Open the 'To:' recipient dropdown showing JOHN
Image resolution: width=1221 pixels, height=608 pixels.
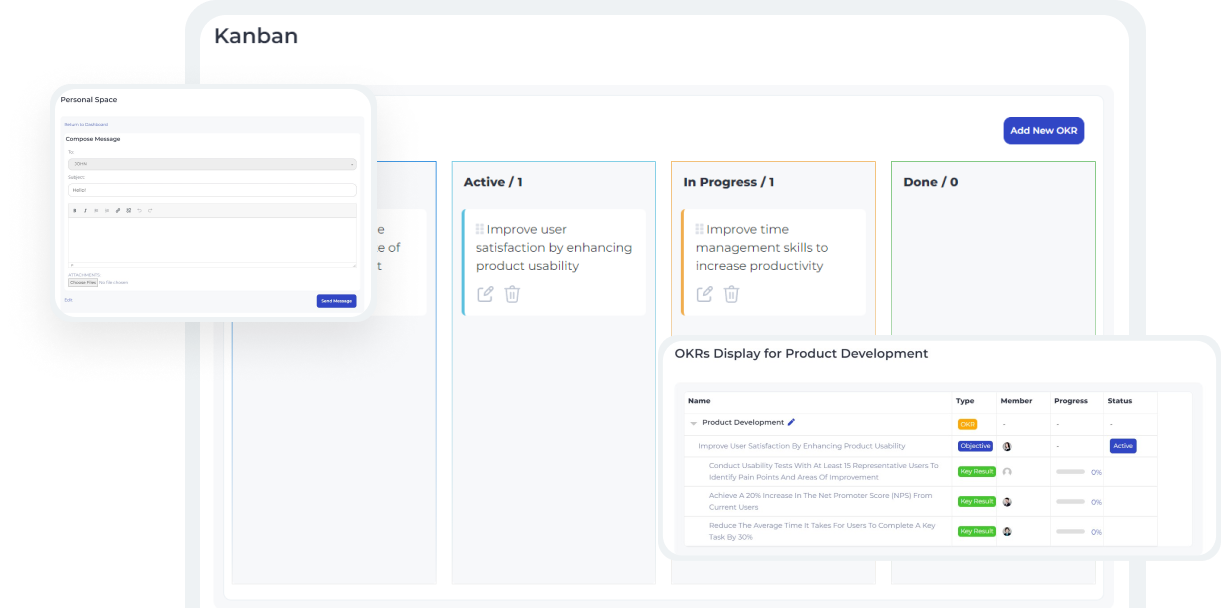(212, 162)
